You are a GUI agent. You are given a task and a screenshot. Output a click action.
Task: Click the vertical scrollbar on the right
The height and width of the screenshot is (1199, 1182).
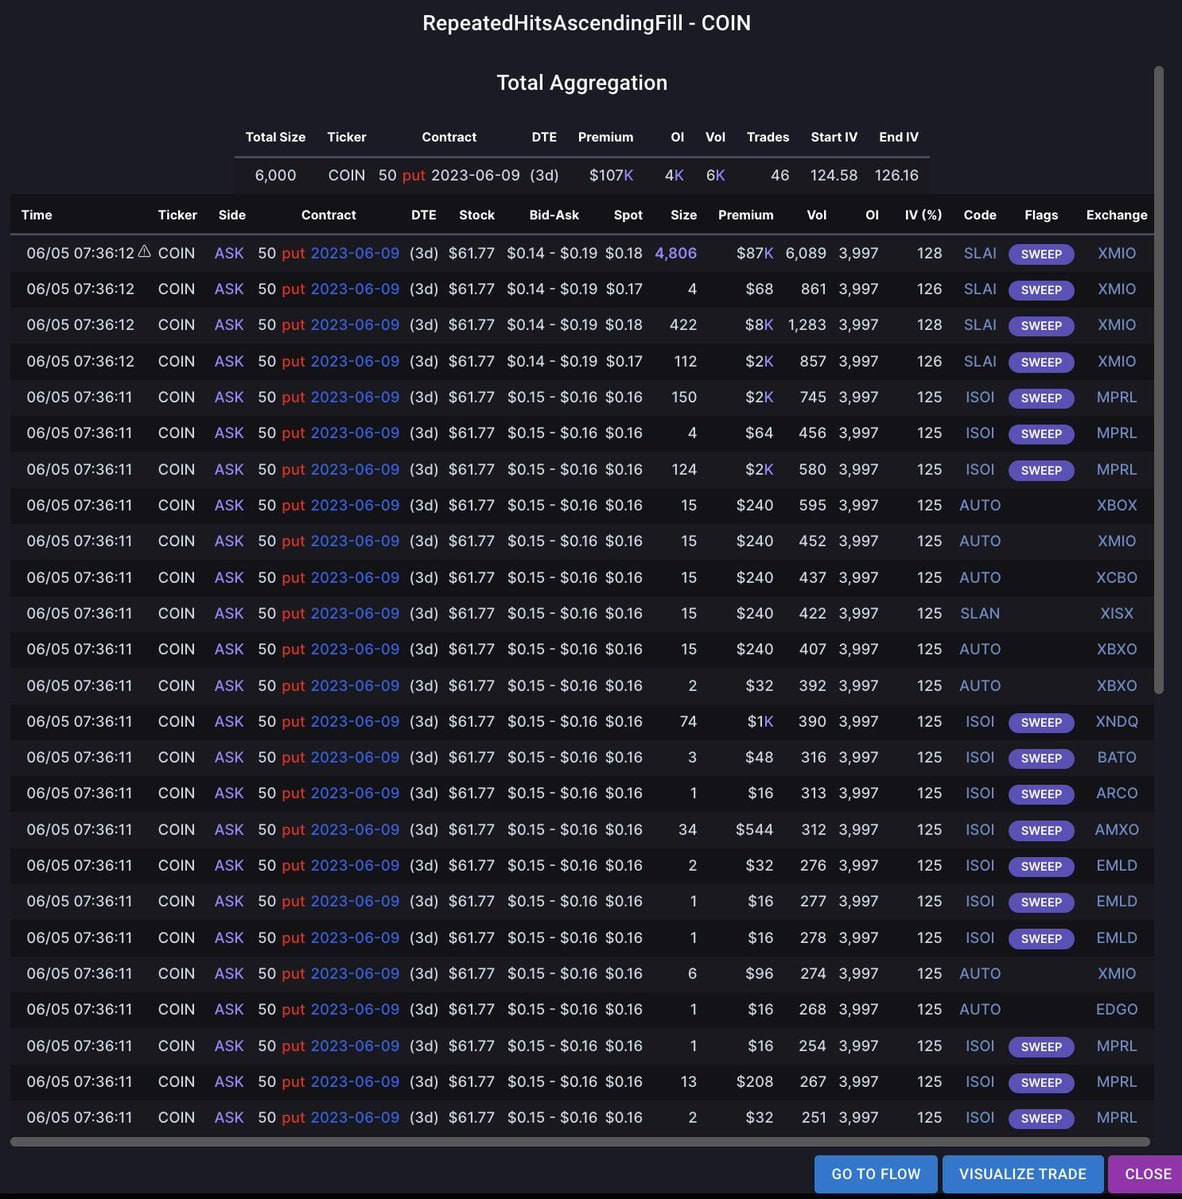[x=1159, y=380]
